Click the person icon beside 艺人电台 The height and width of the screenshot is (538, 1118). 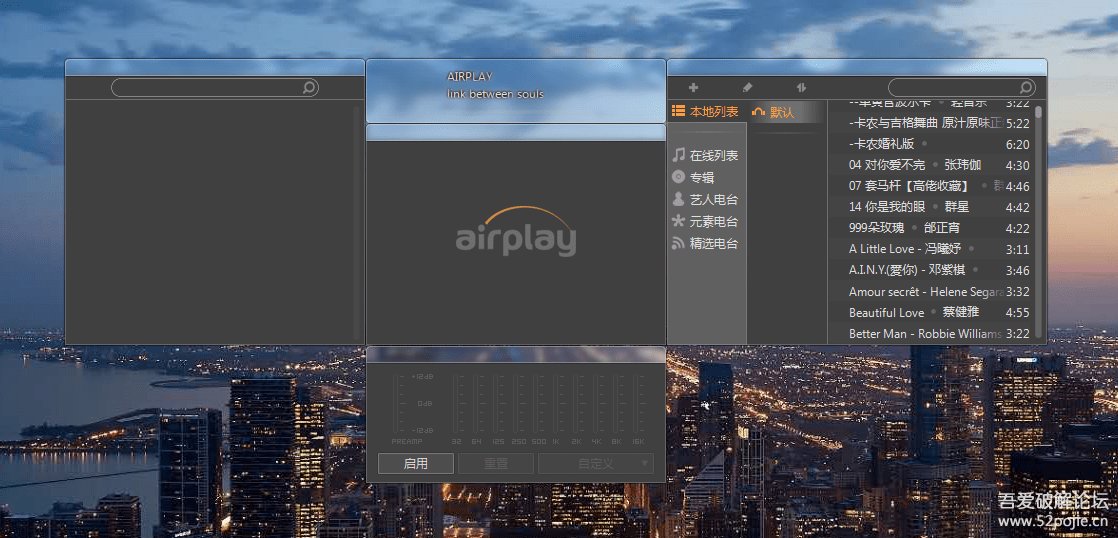point(678,199)
